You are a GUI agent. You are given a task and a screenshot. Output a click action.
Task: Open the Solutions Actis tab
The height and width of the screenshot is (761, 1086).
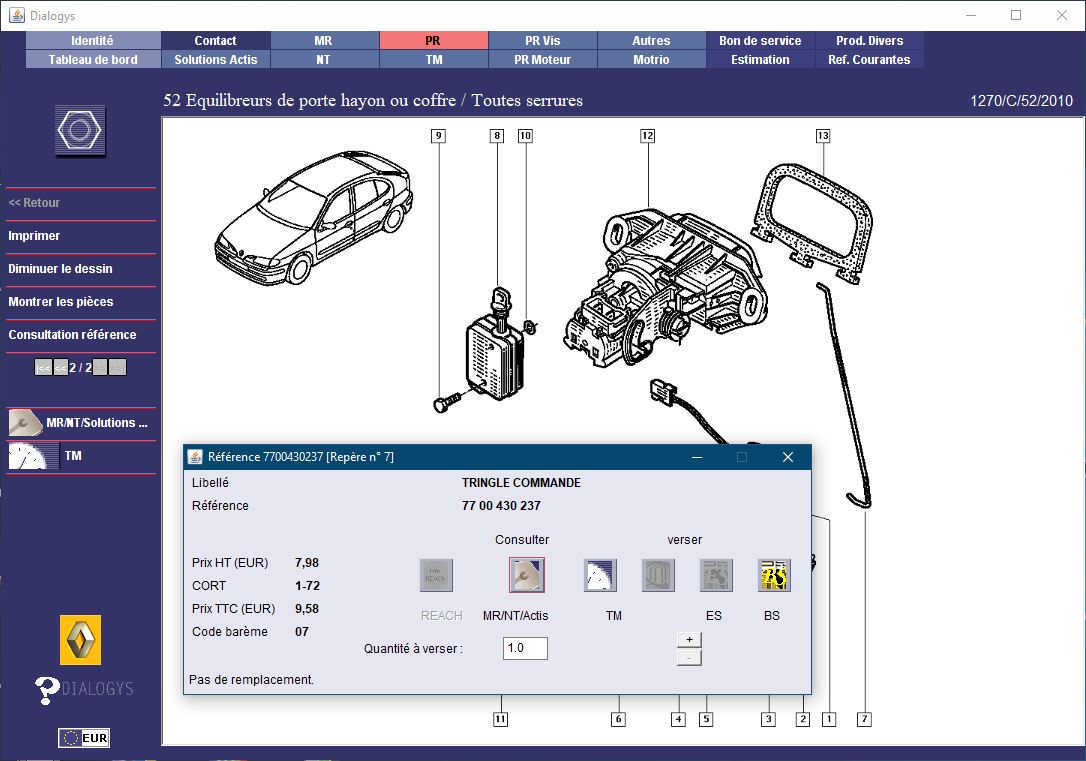[x=215, y=60]
